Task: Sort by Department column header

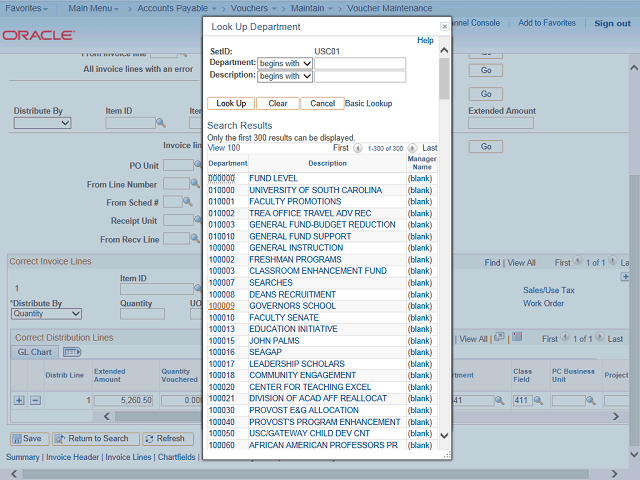Action: tap(228, 163)
